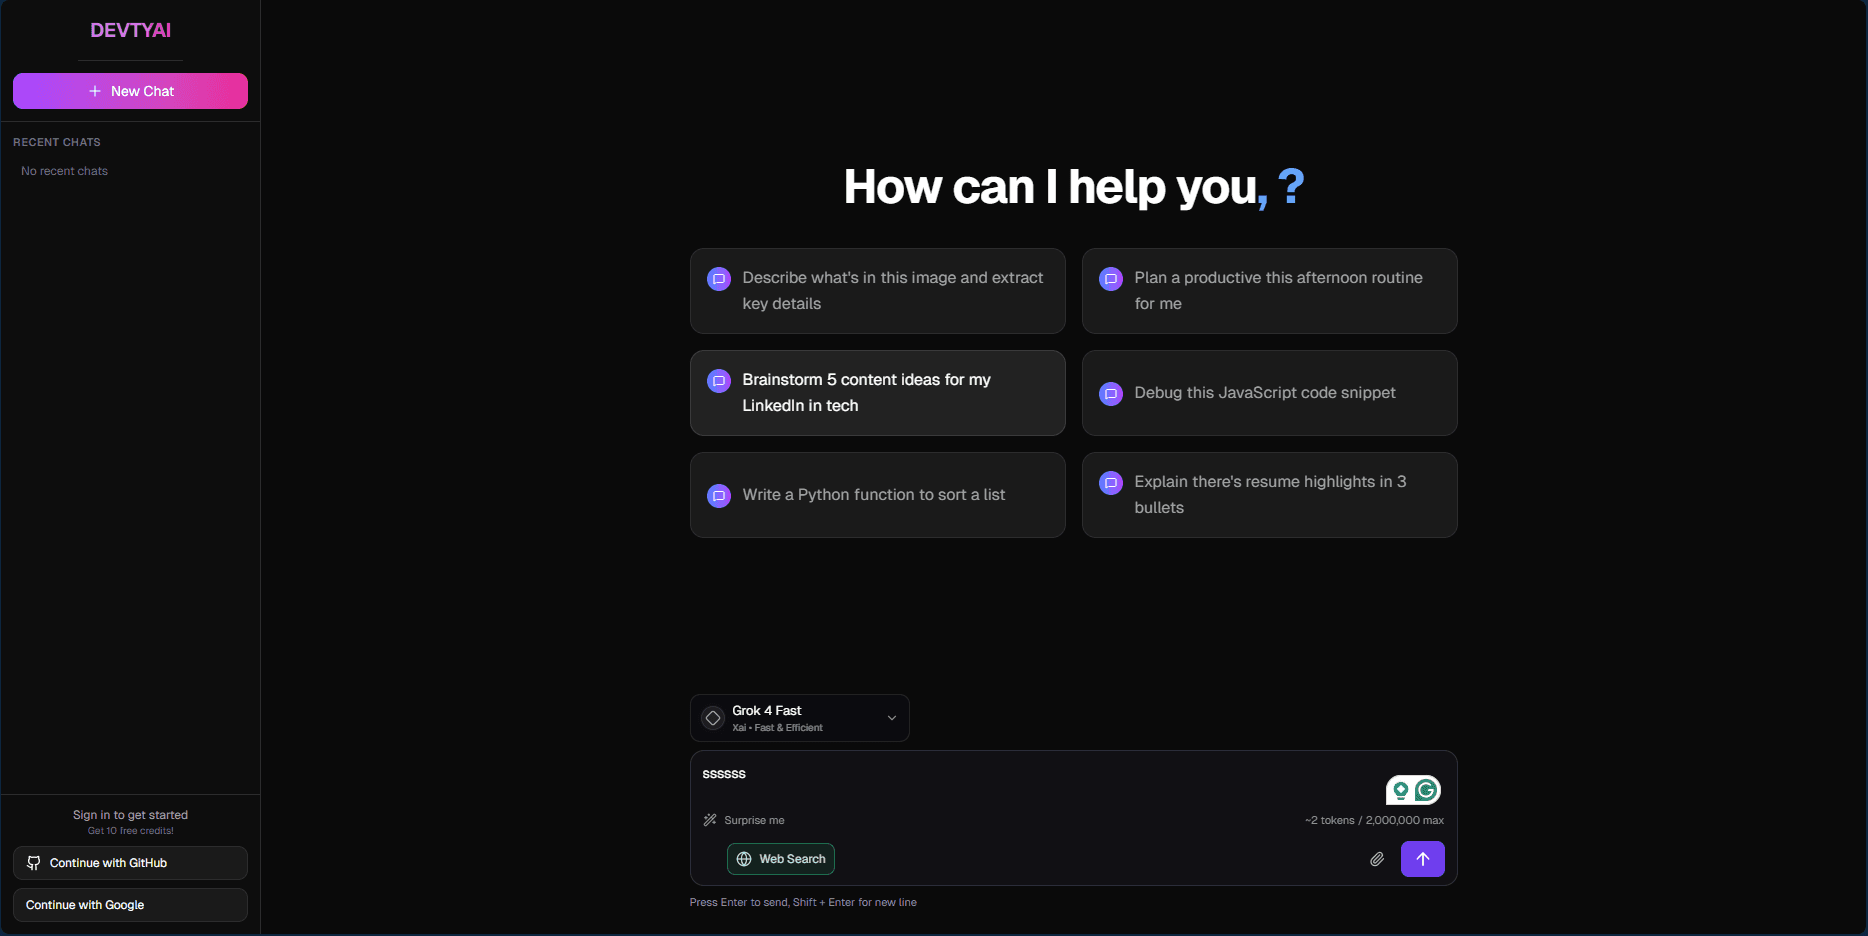
Task: Click the Grok model diamond icon
Action: click(x=713, y=718)
